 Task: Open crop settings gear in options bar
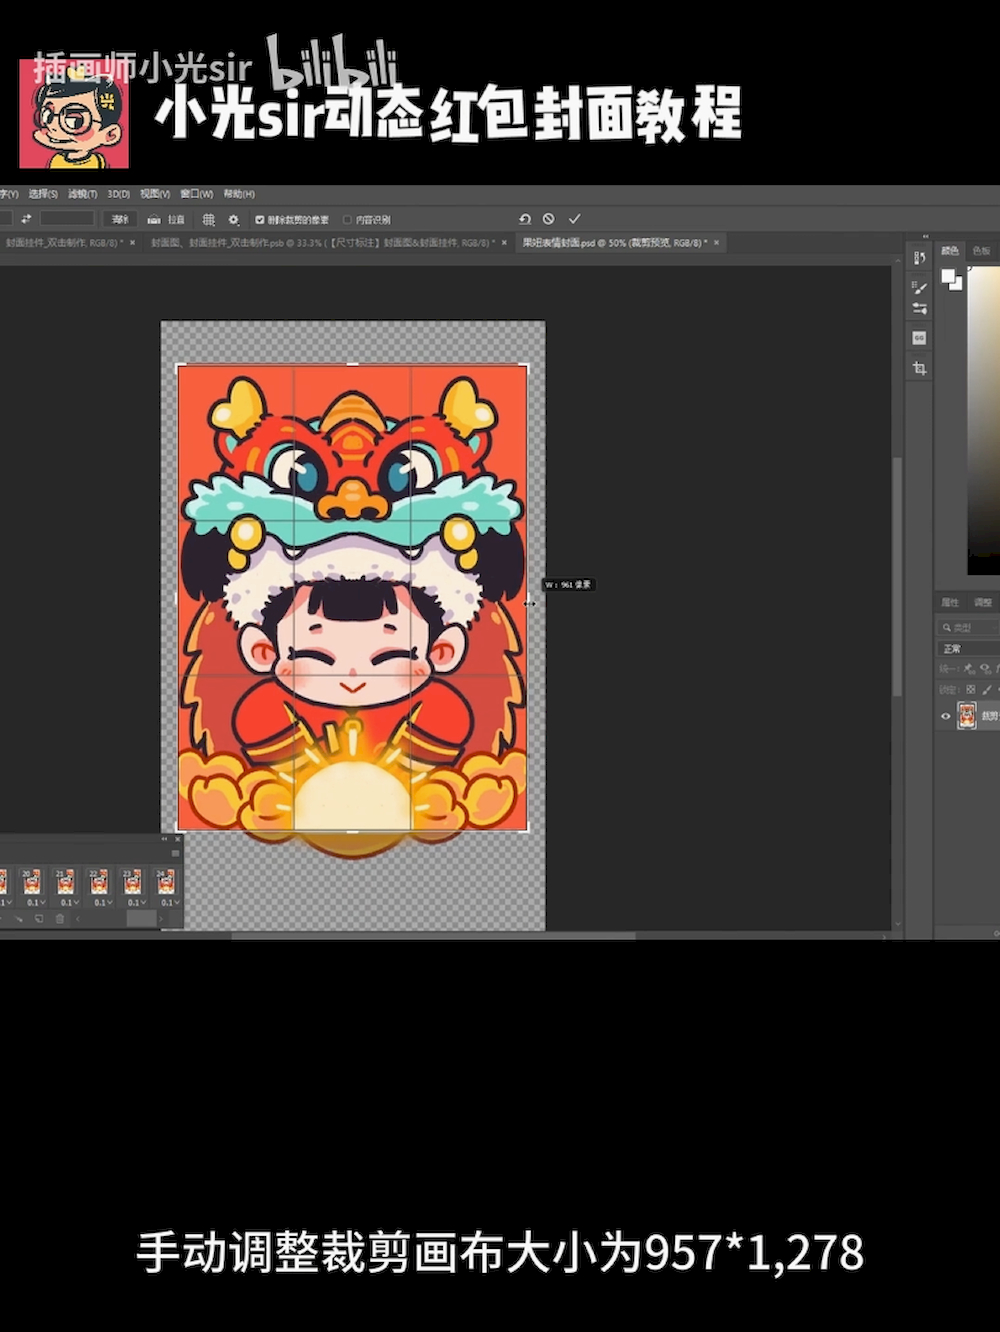pyautogui.click(x=234, y=219)
